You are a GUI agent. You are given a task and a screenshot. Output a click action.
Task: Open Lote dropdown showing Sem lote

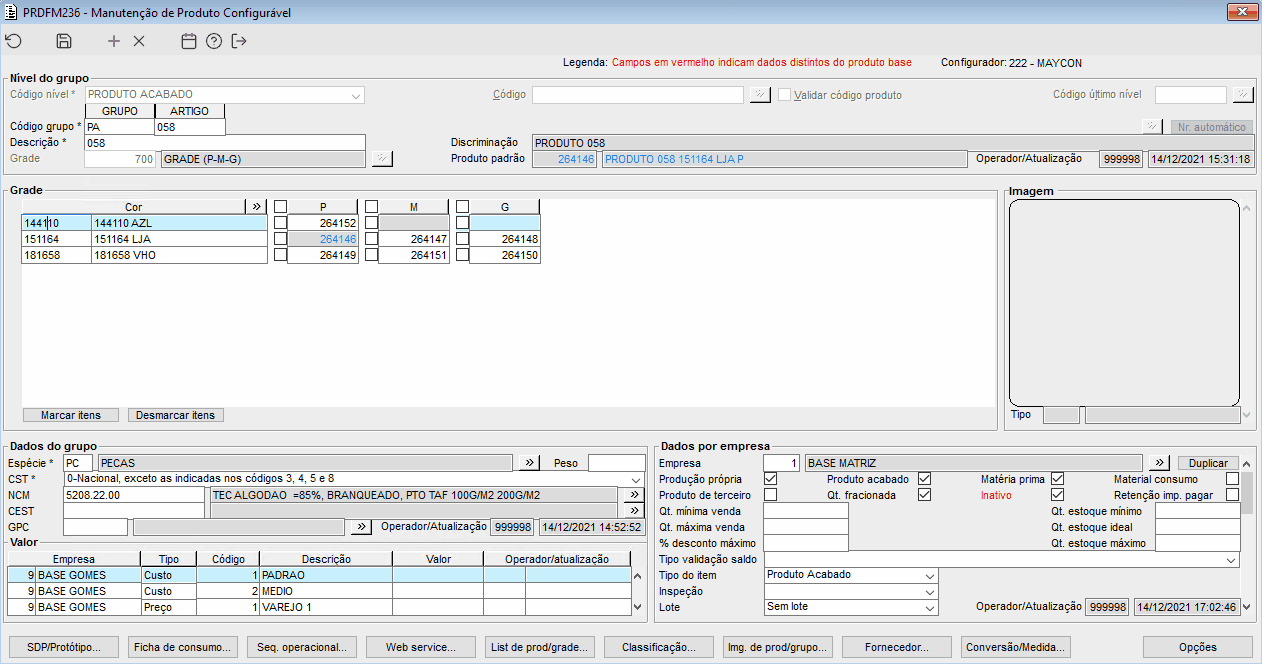(x=930, y=607)
